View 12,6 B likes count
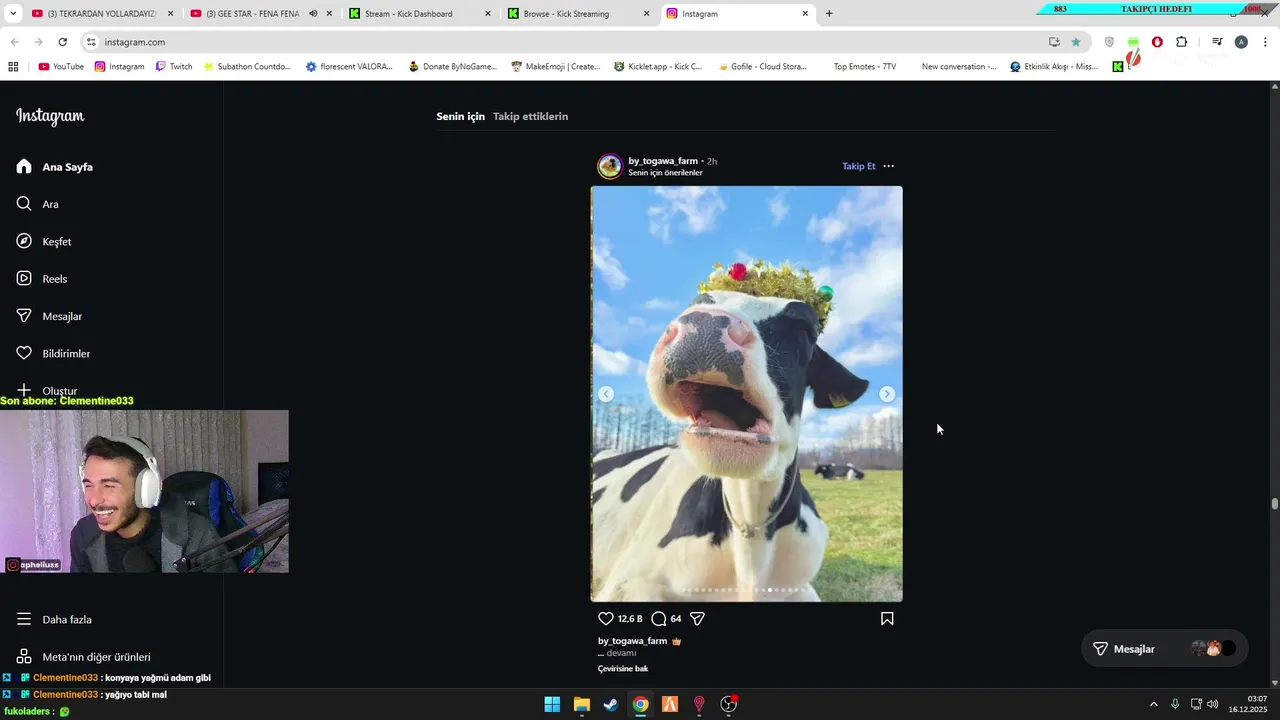 click(630, 619)
